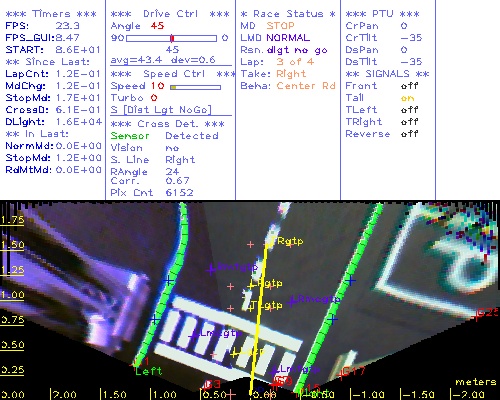500x400 pixels.
Task: Click the purple Rmcgtp marker
Action: click(x=315, y=299)
